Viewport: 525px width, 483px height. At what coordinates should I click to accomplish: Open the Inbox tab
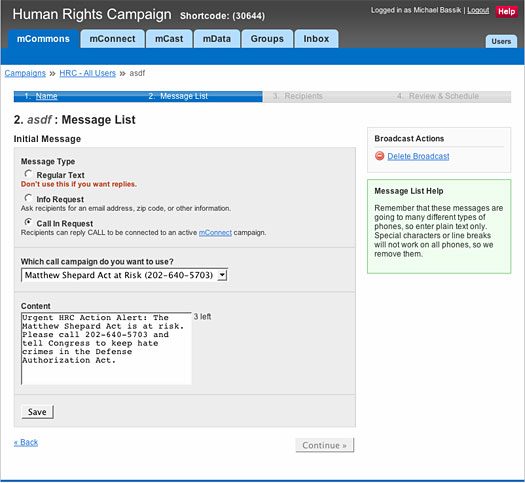click(316, 39)
